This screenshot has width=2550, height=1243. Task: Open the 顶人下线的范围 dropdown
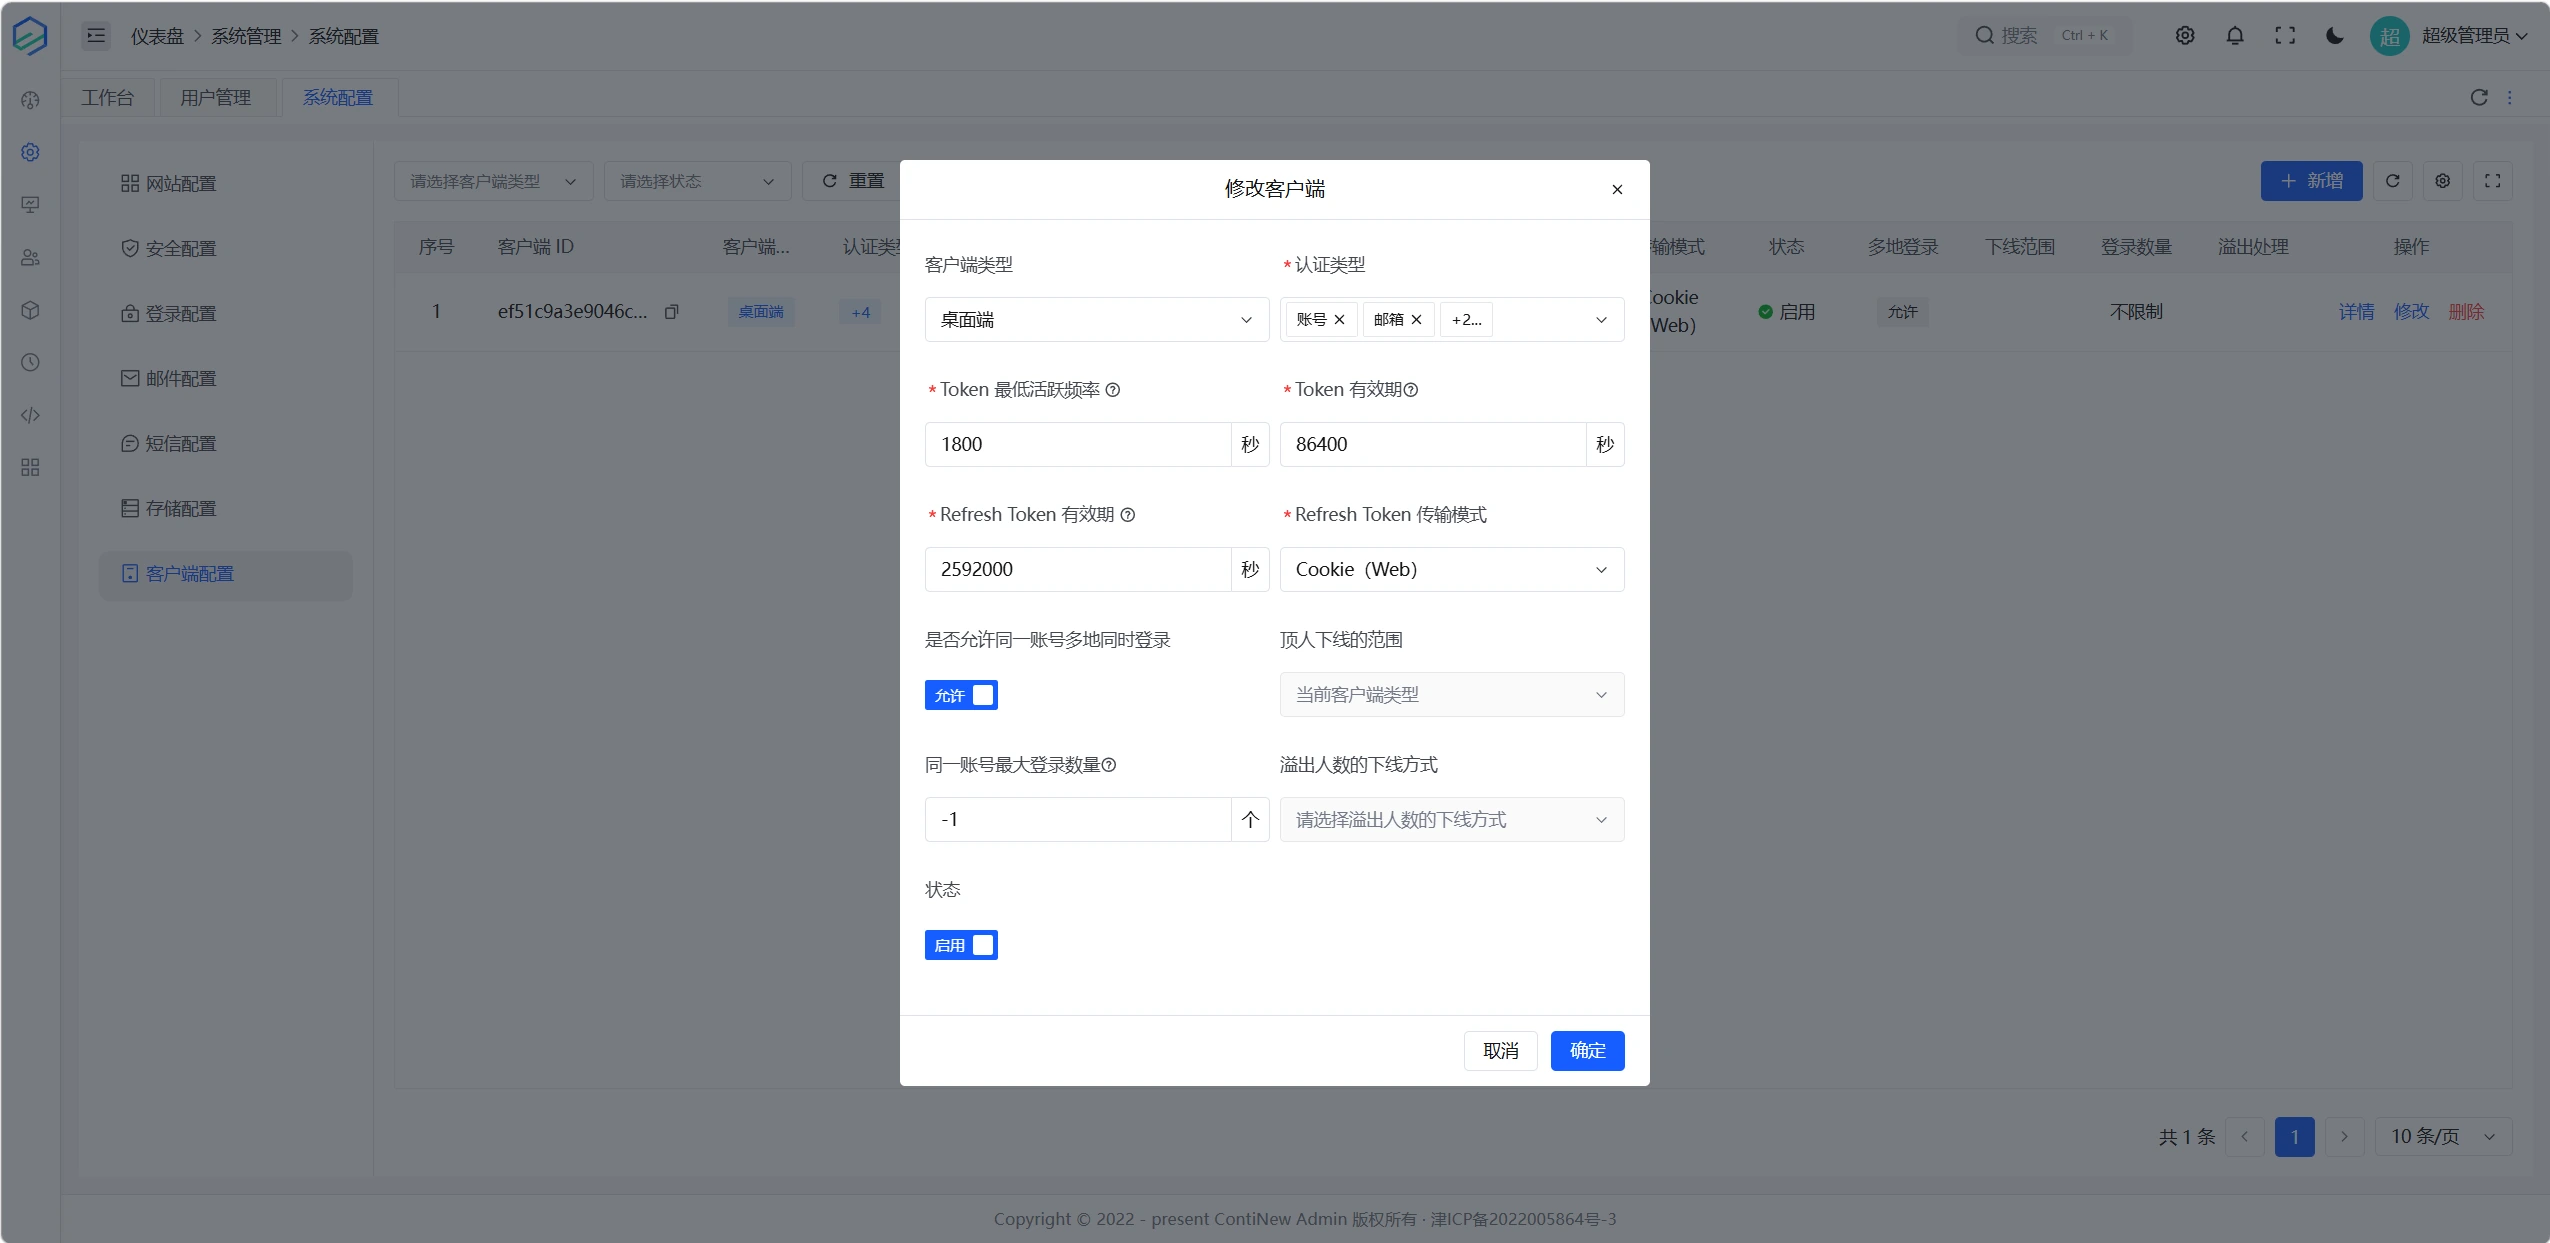[1452, 695]
